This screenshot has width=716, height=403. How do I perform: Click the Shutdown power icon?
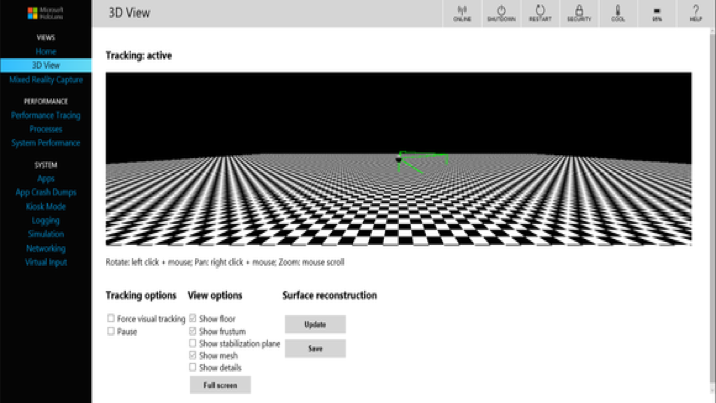click(x=501, y=13)
